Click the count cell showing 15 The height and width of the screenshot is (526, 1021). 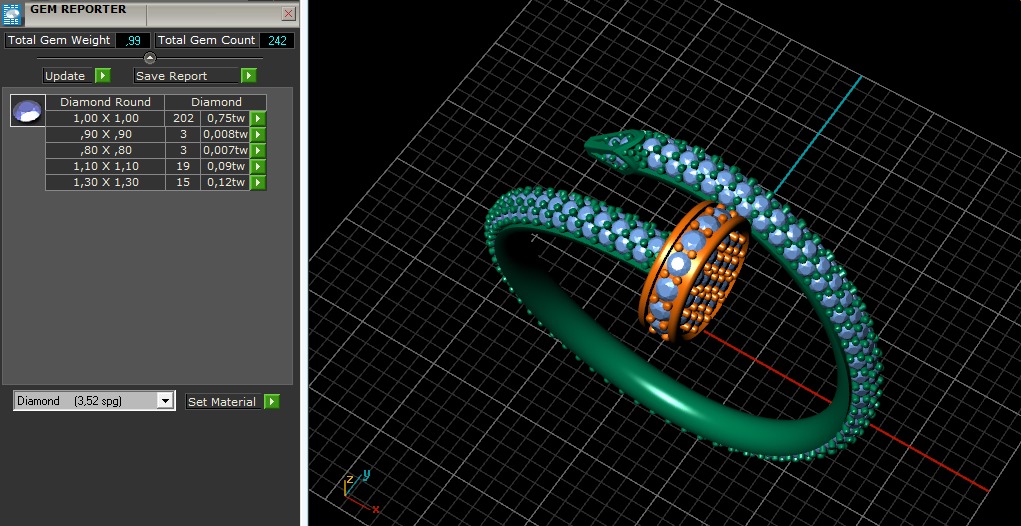[x=183, y=182]
